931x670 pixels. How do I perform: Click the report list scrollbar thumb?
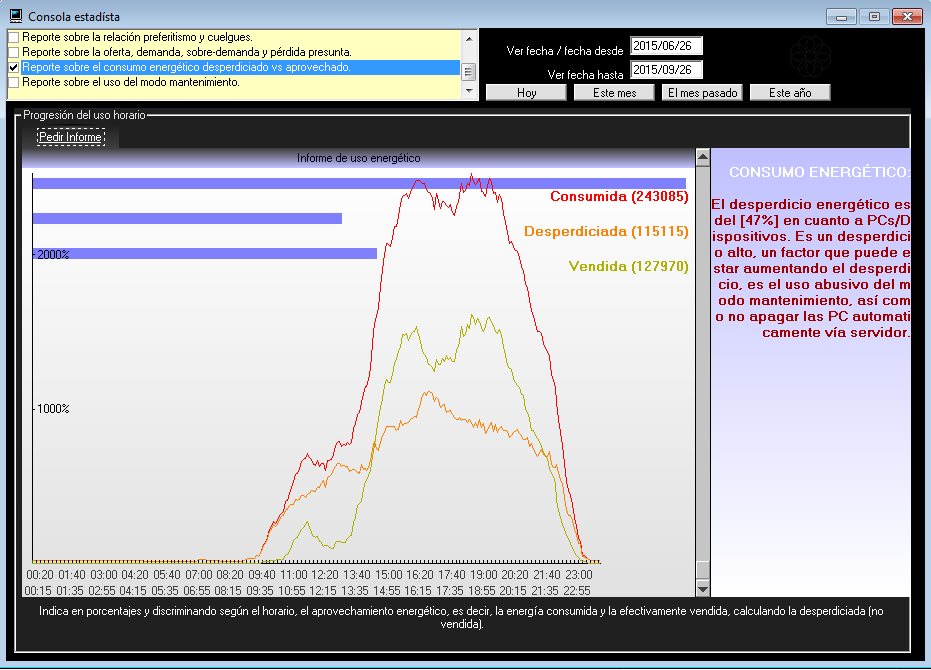(x=469, y=72)
